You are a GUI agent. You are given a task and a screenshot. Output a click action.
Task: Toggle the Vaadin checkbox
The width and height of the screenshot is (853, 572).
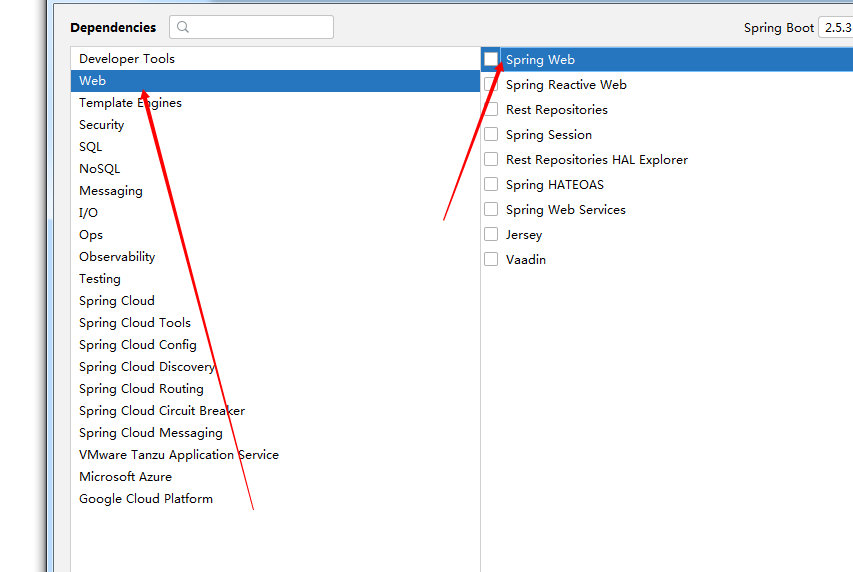[x=491, y=260]
